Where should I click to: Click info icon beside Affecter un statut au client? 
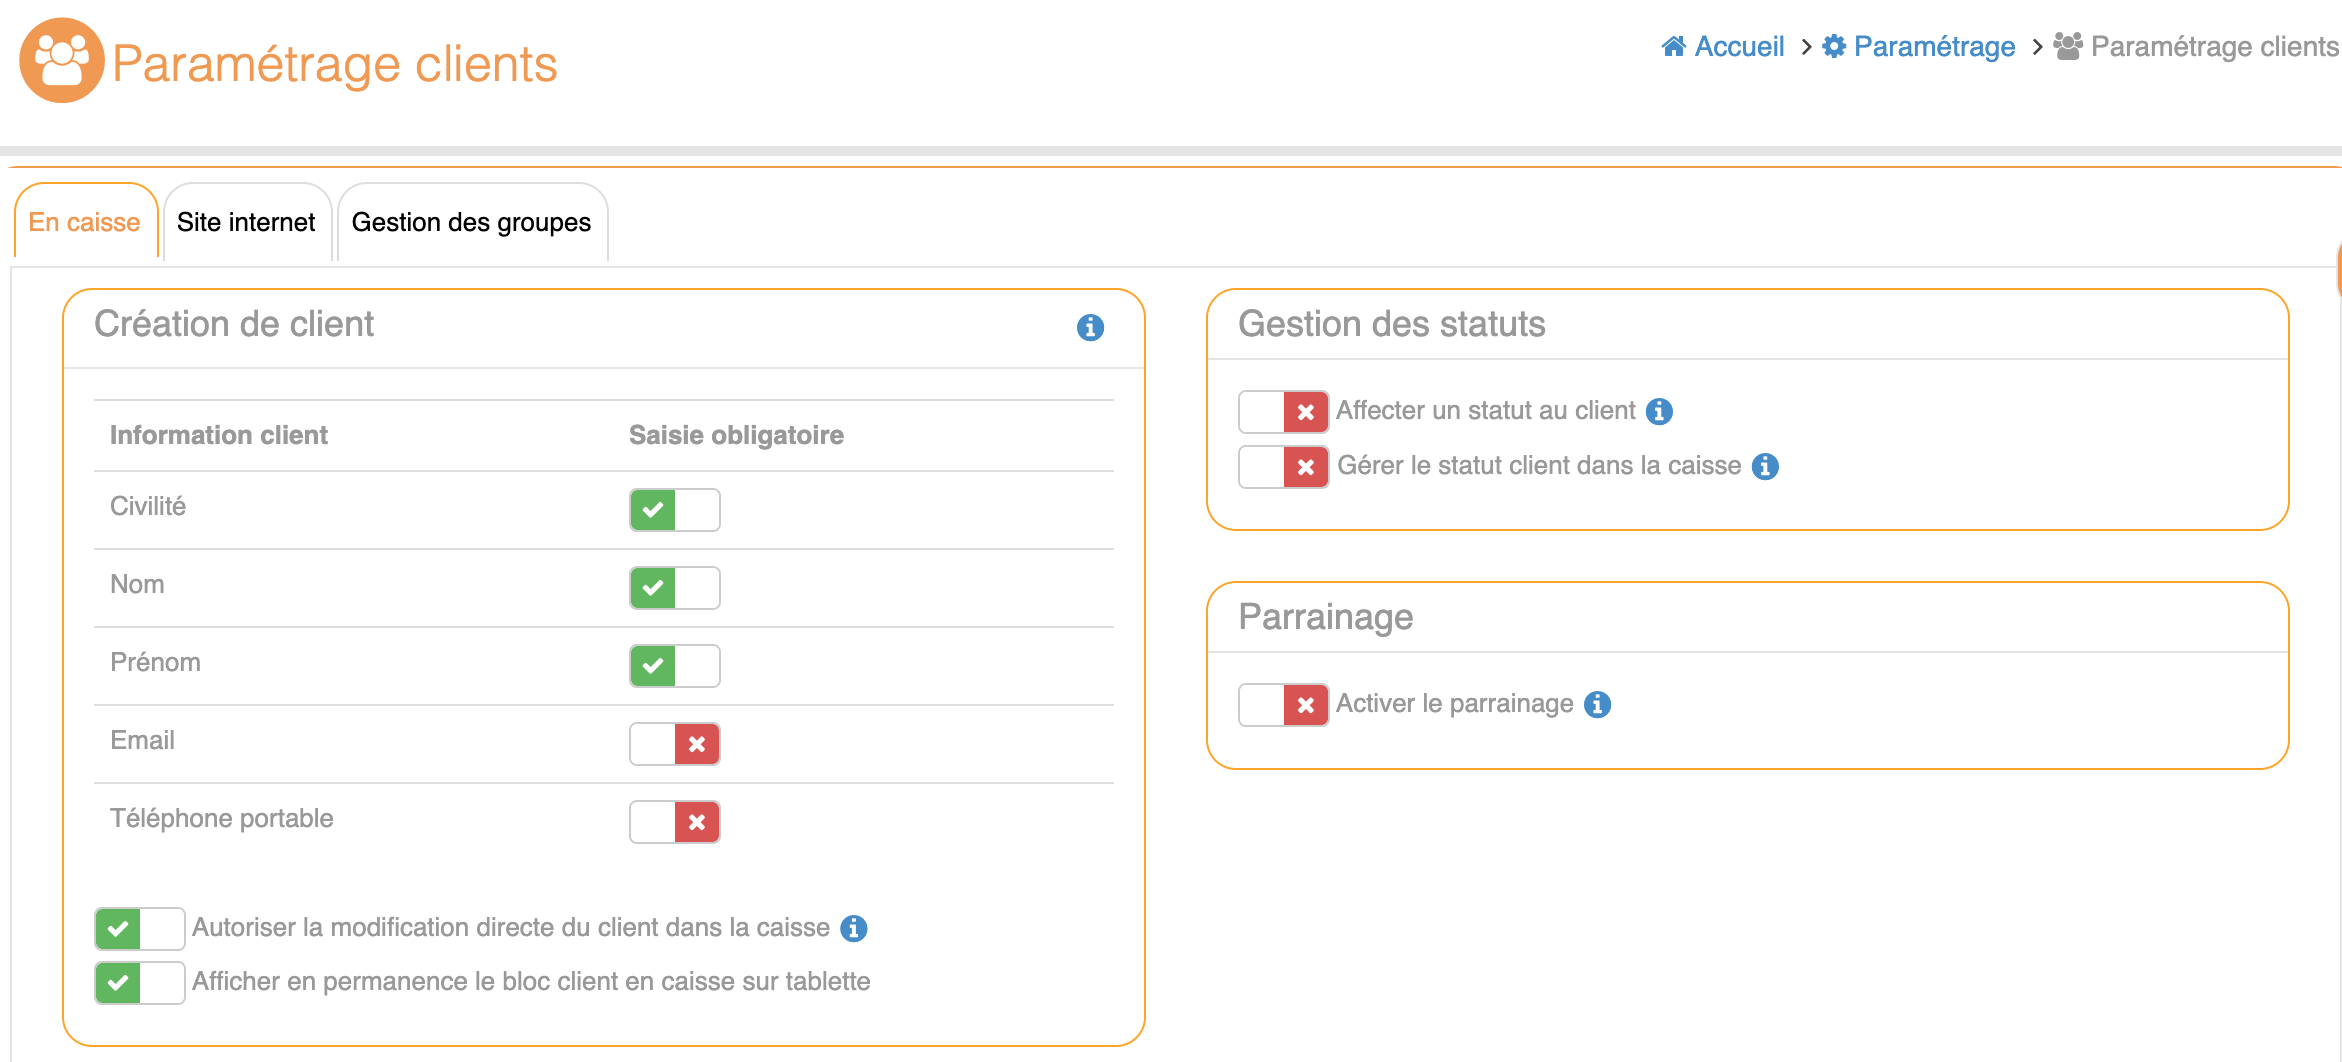tap(1659, 411)
